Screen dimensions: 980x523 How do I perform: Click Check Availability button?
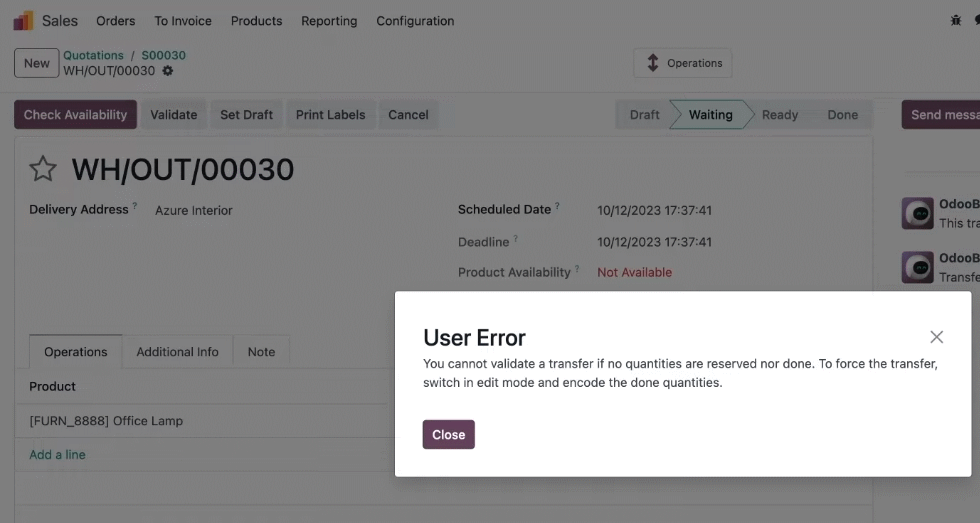pos(76,114)
